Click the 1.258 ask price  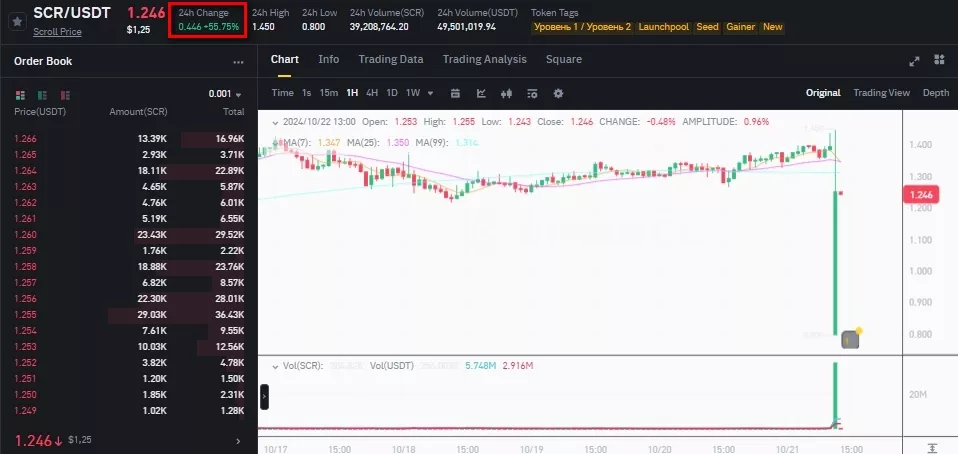pos(25,266)
